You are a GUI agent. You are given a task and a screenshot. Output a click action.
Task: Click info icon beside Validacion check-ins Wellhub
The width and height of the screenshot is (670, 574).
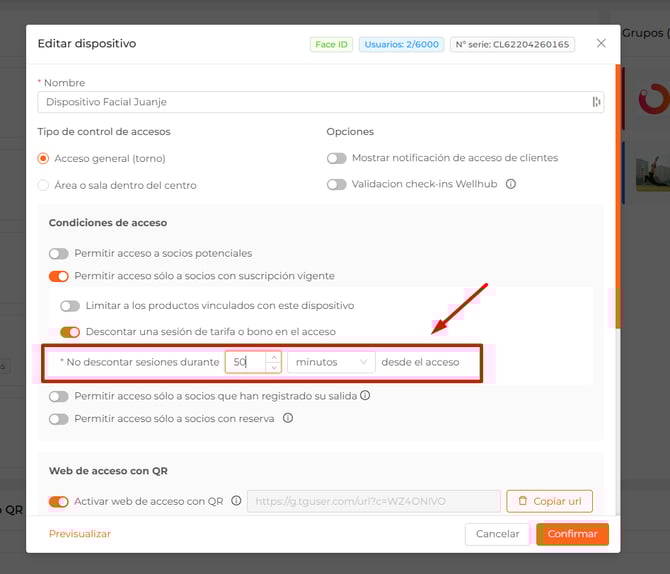[511, 184]
